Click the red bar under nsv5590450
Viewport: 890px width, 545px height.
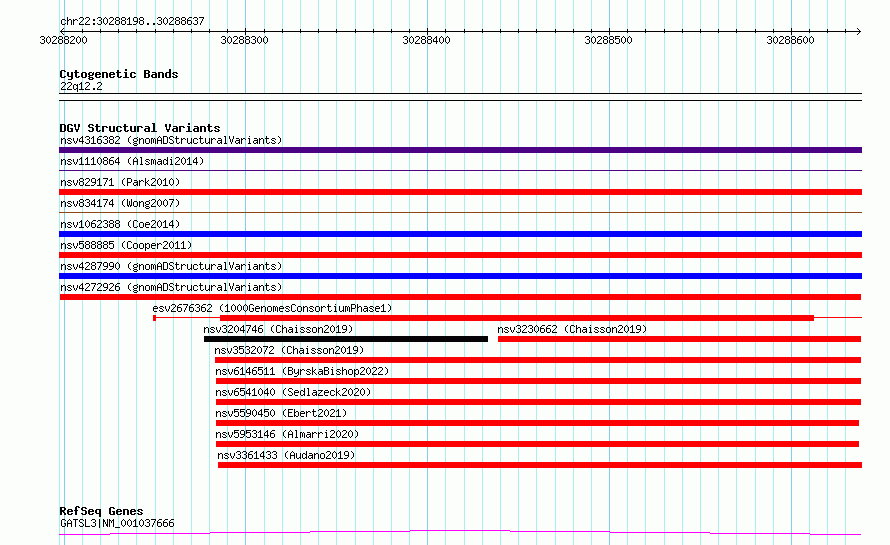coord(538,423)
